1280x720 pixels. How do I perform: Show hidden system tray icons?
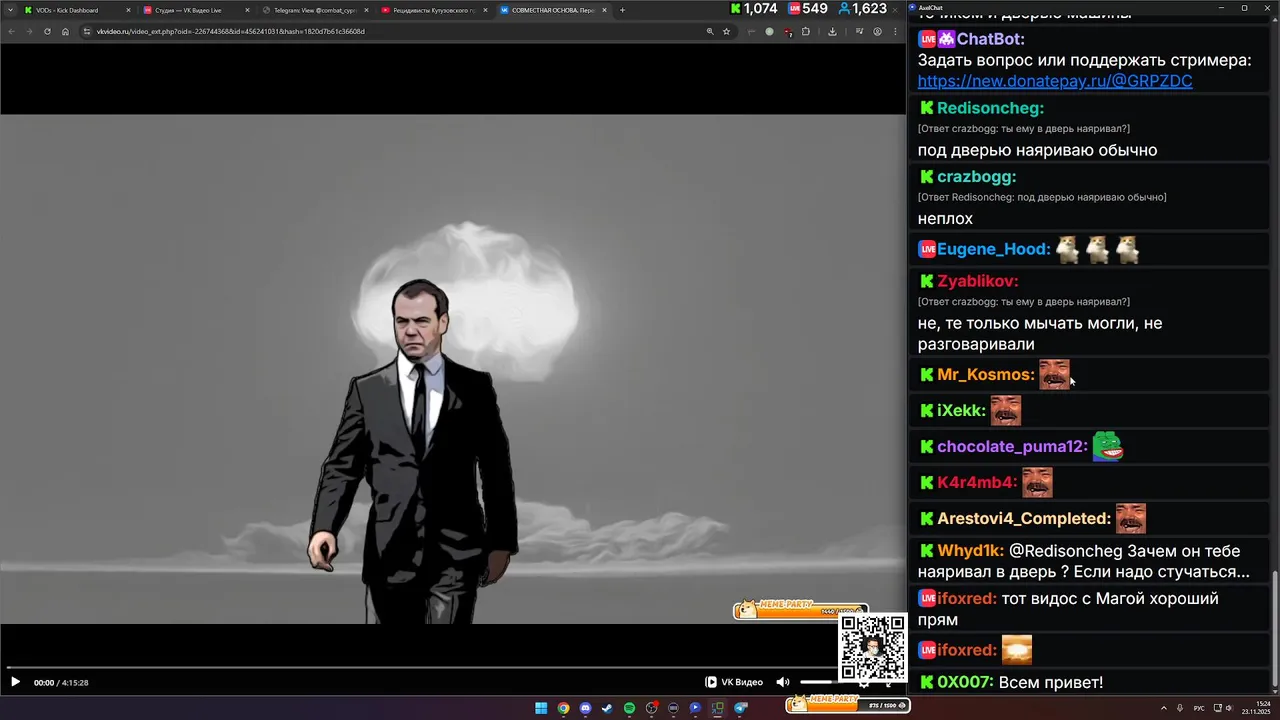(x=1165, y=708)
